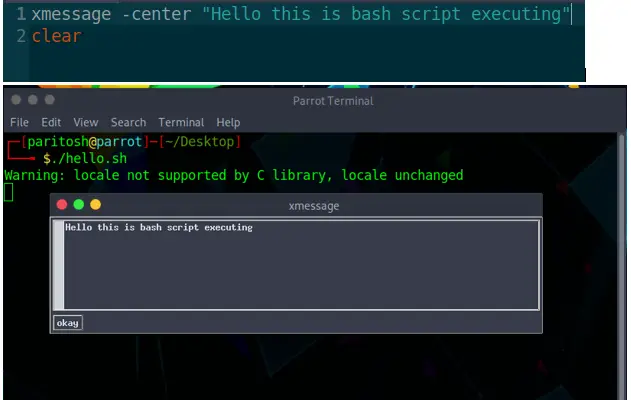Open the Search menu
The height and width of the screenshot is (400, 631).
click(128, 122)
